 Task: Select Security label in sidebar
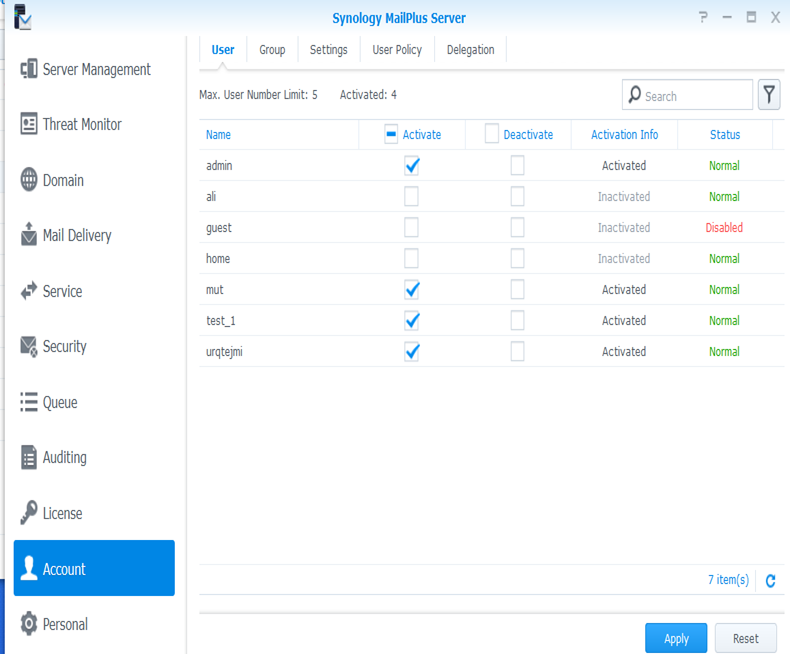coord(64,346)
